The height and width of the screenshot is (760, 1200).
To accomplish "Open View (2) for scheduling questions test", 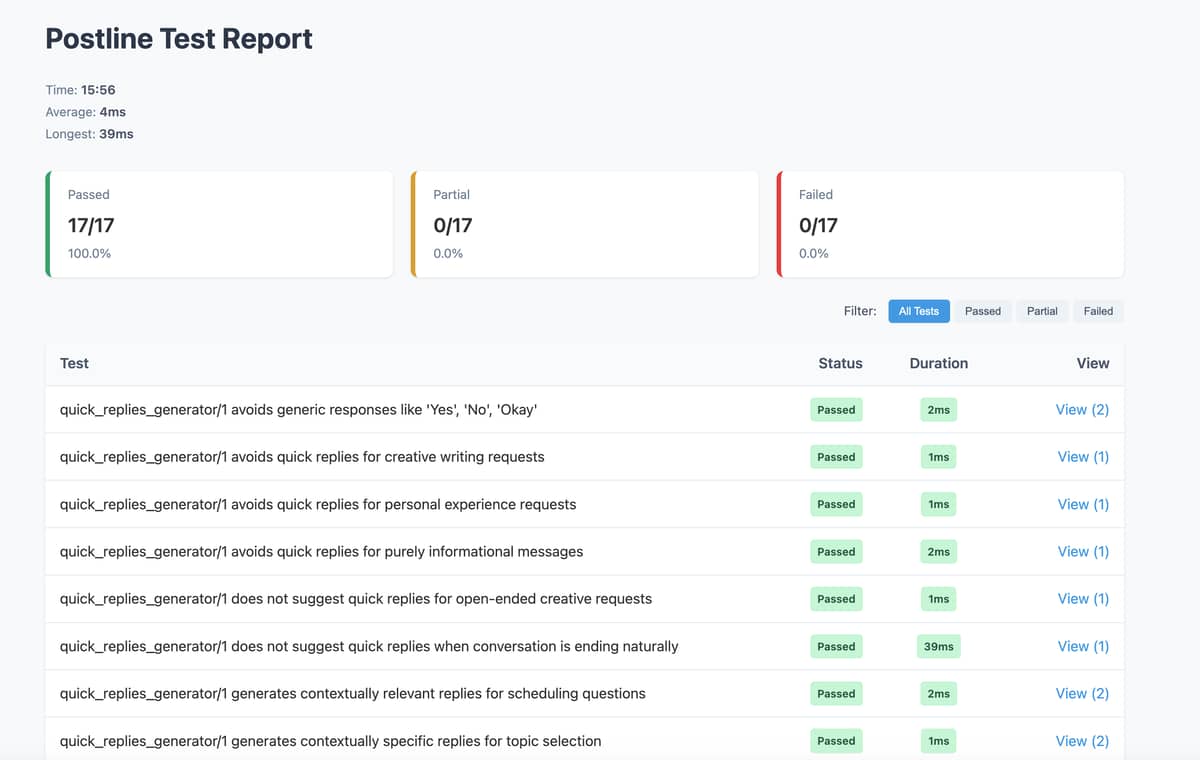I will pos(1082,693).
